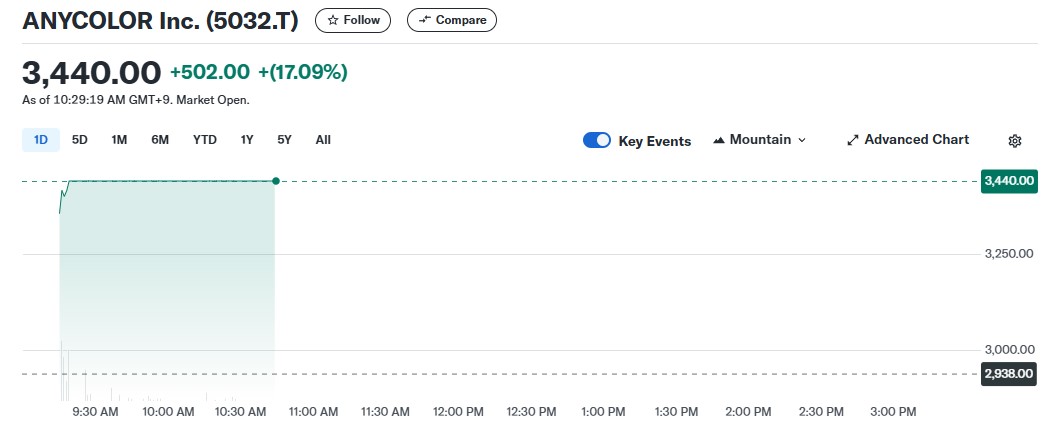Screen dimensions: 1049x436
Task: Select the 1Y range tab
Action: [247, 140]
